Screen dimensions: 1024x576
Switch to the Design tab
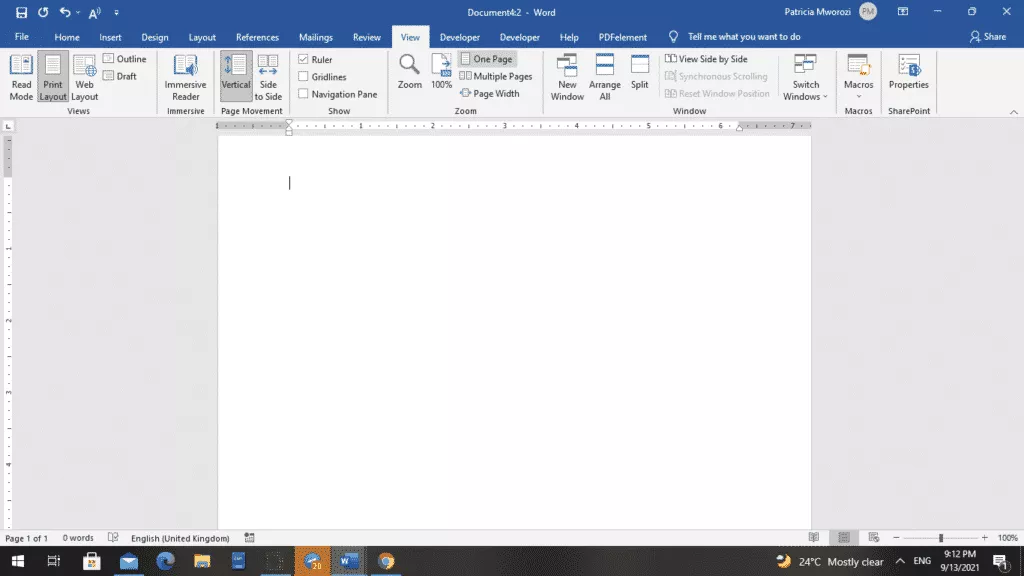[x=155, y=37]
